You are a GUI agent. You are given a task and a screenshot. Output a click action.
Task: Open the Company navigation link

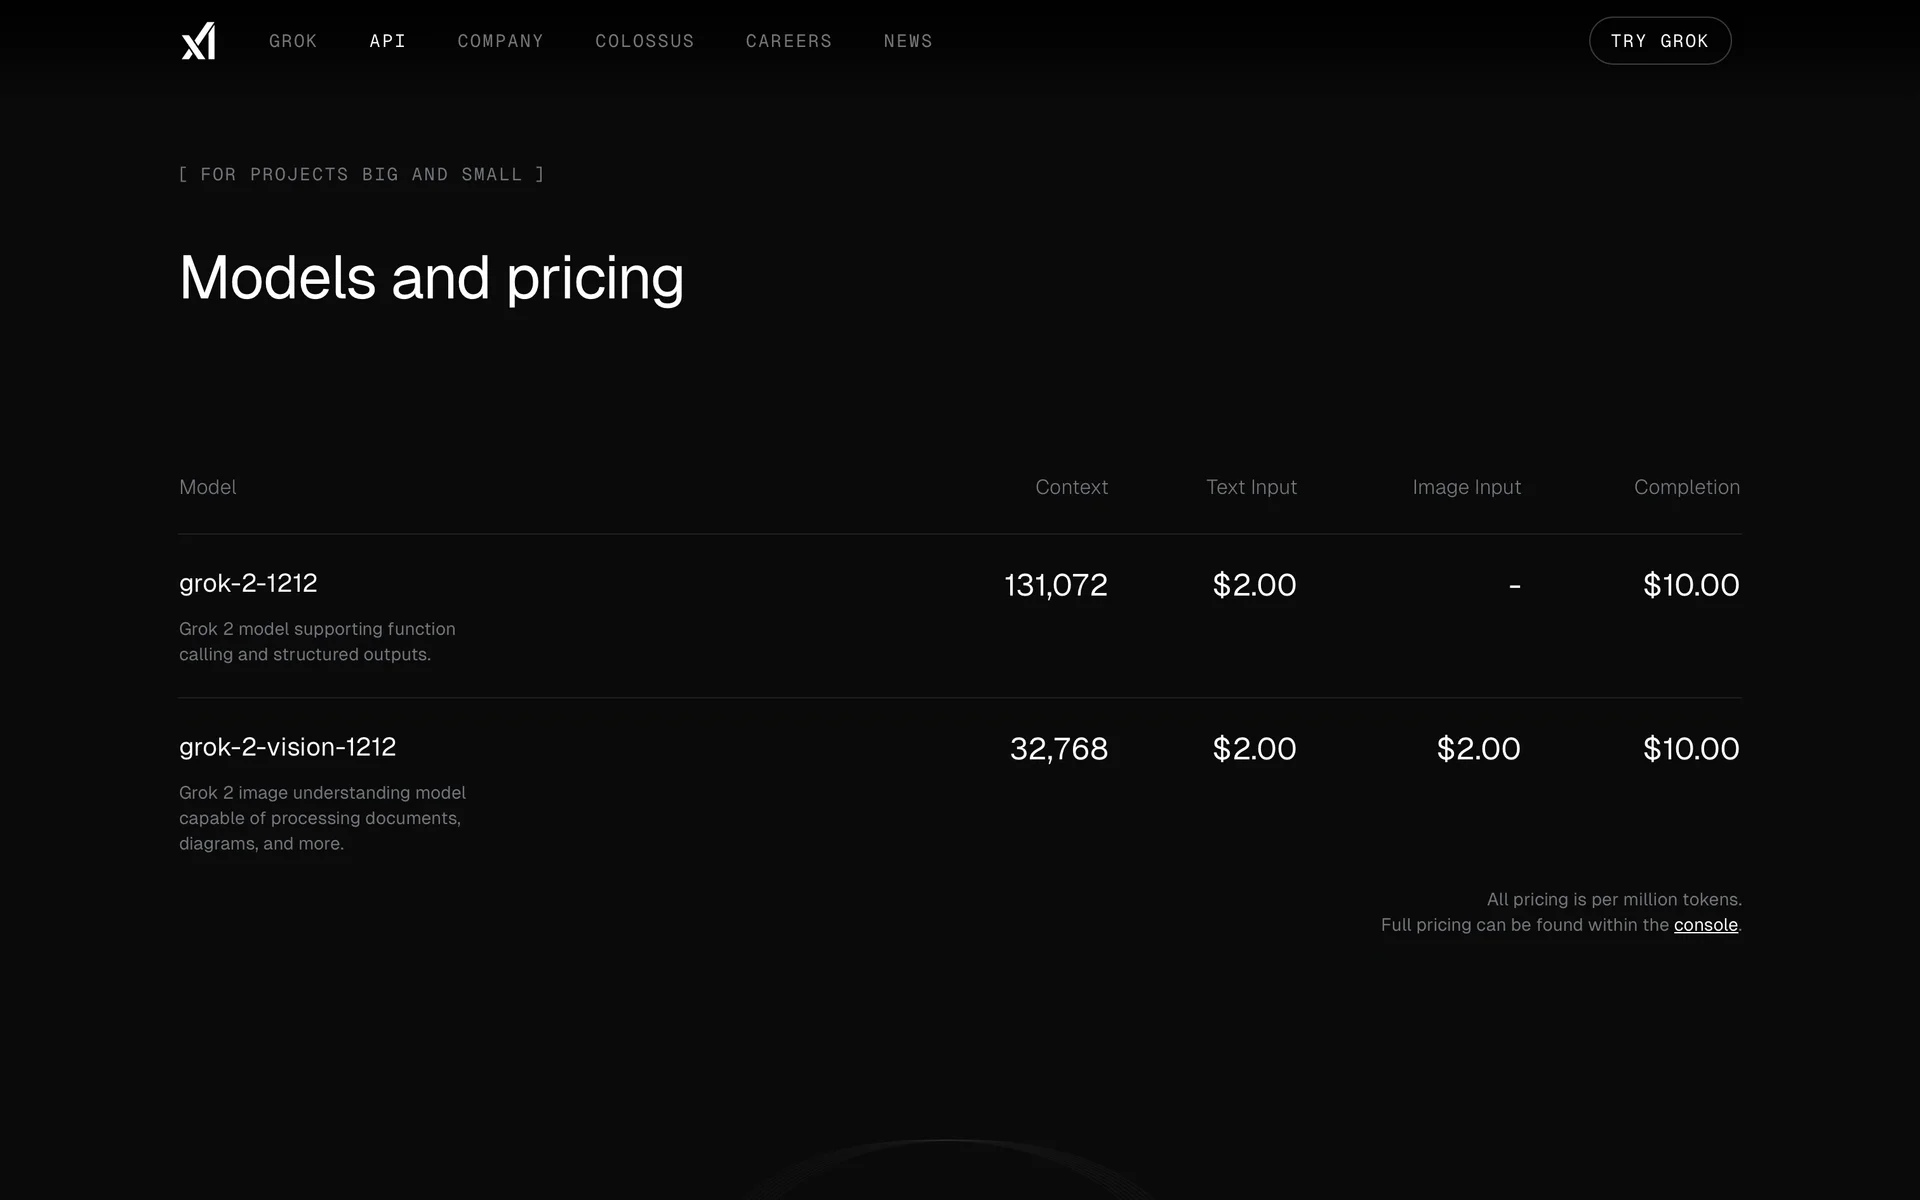tap(501, 41)
